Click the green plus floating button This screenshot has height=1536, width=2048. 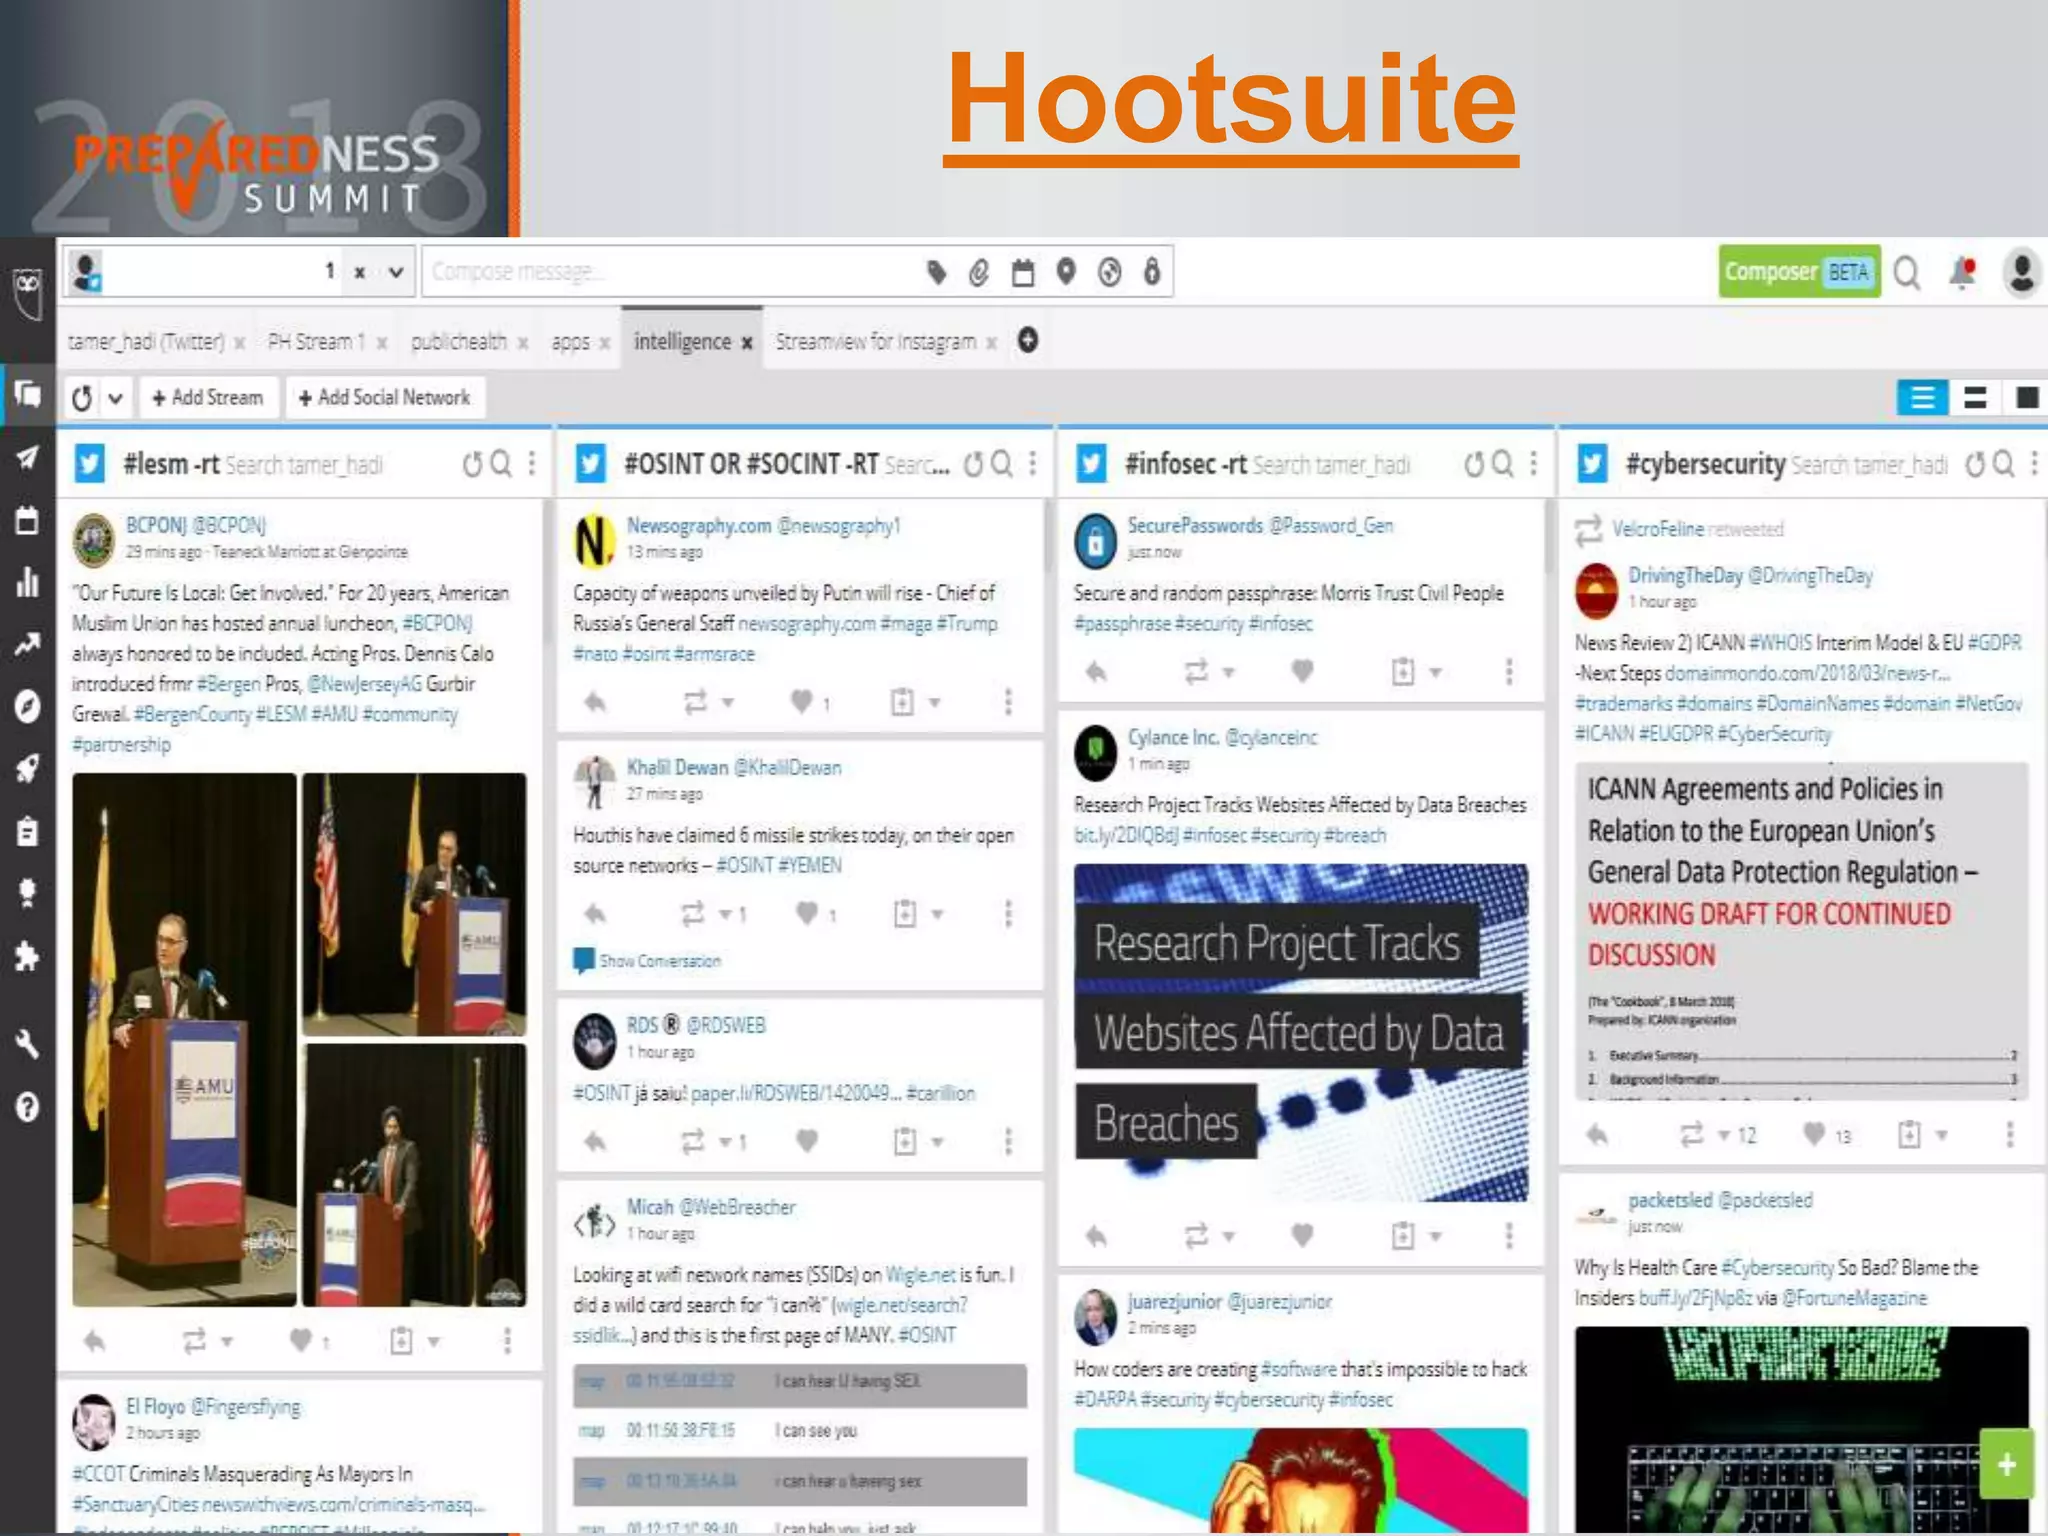(2006, 1465)
